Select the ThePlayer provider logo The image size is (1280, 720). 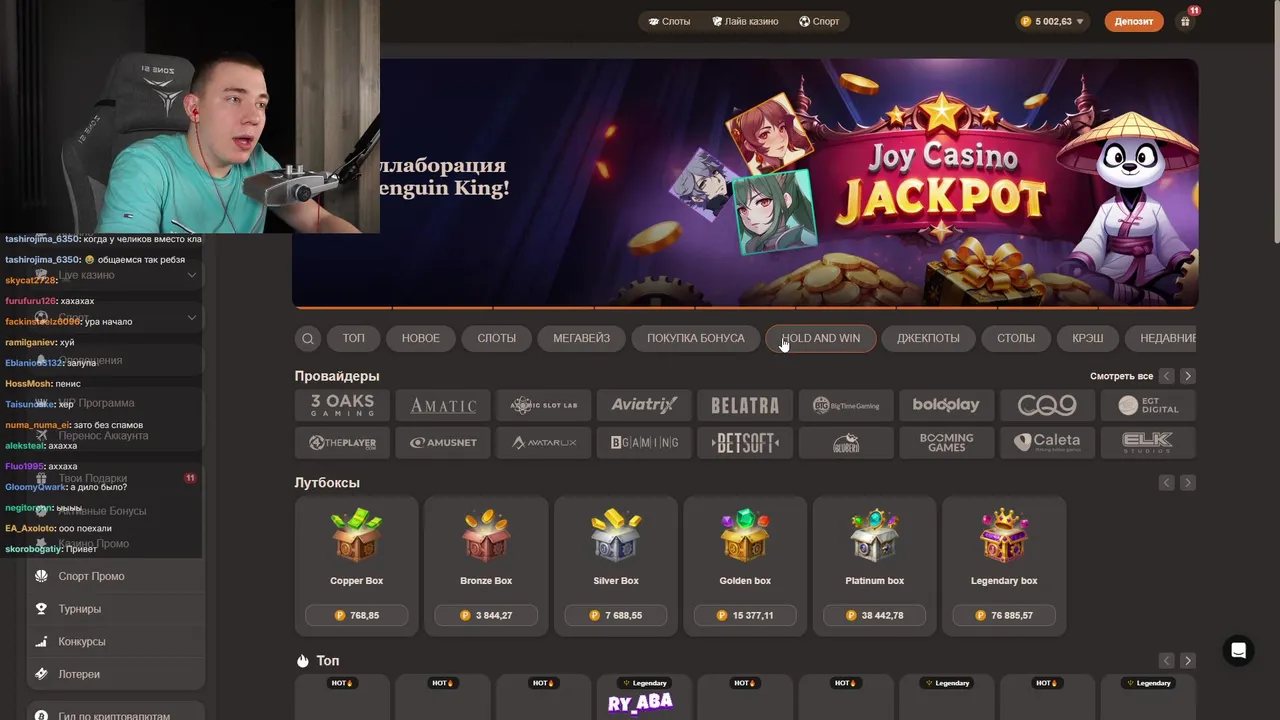[343, 442]
